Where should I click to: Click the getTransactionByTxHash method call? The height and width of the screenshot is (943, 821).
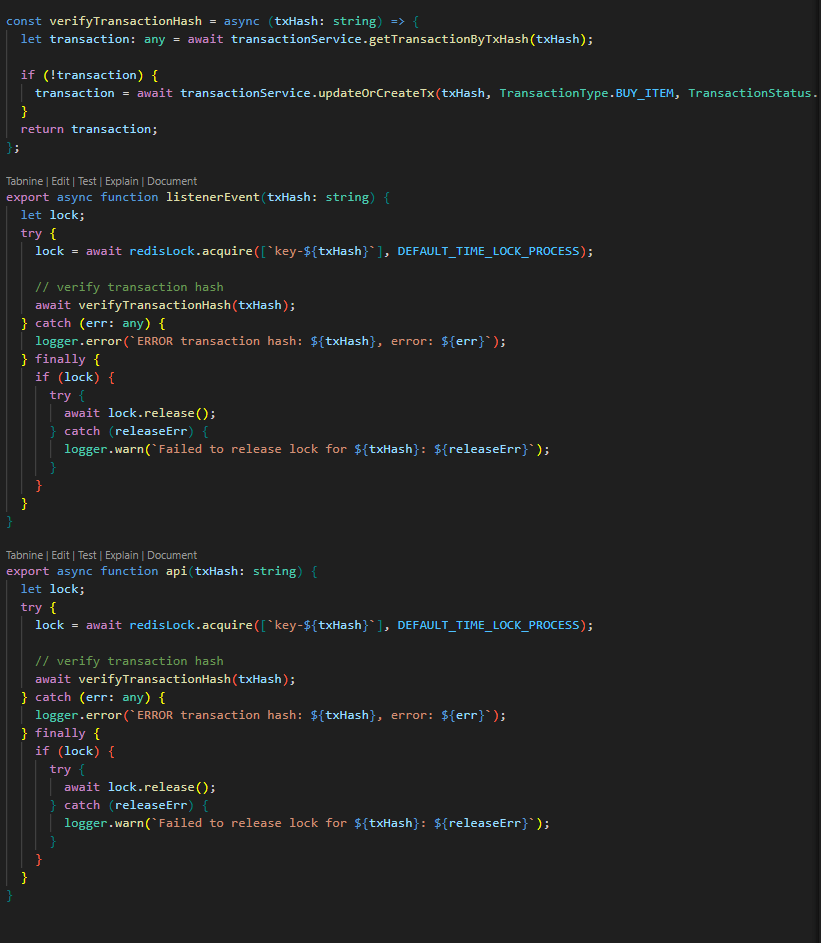point(449,39)
